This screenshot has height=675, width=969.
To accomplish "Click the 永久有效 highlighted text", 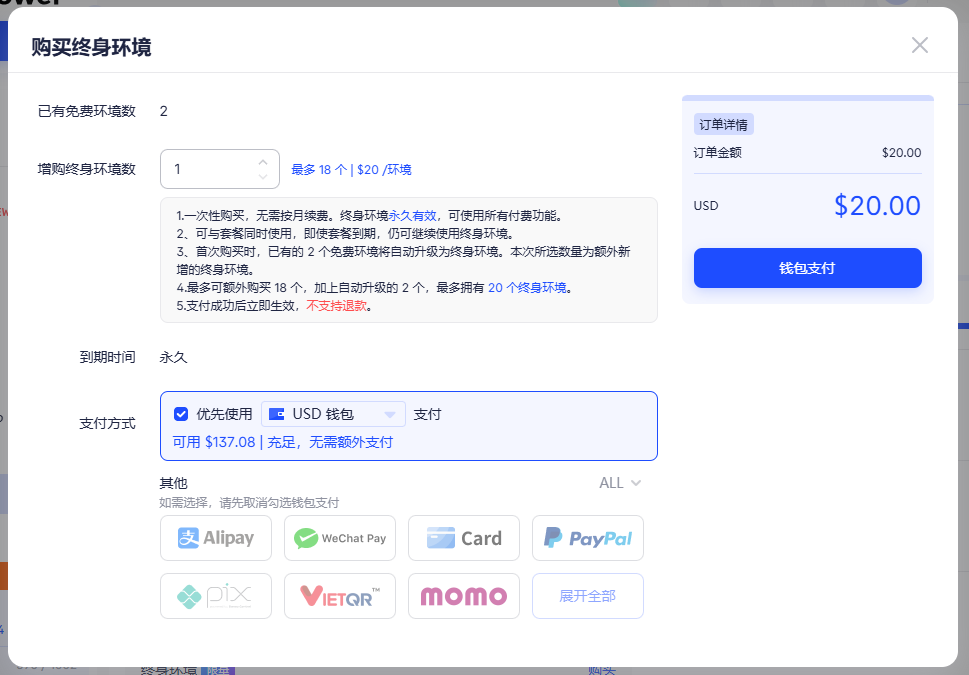I will pyautogui.click(x=412, y=216).
